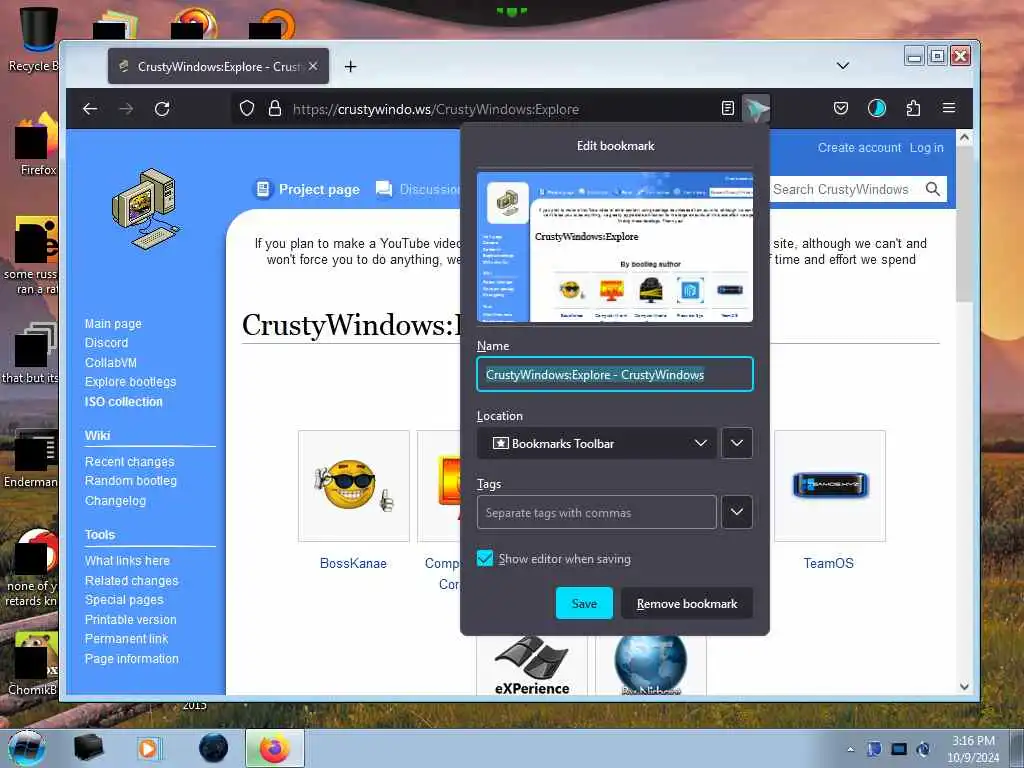Open What links here link
The height and width of the screenshot is (768, 1024).
pyautogui.click(x=127, y=561)
